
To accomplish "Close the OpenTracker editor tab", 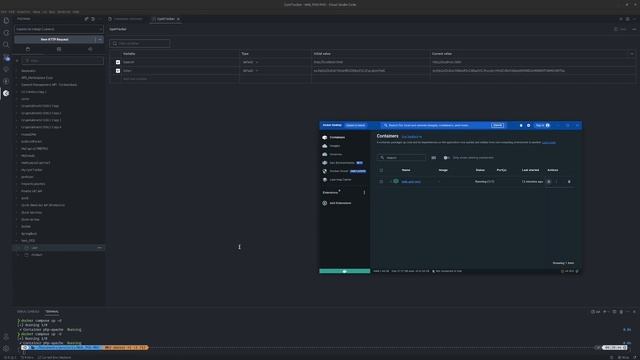I will pyautogui.click(x=178, y=19).
